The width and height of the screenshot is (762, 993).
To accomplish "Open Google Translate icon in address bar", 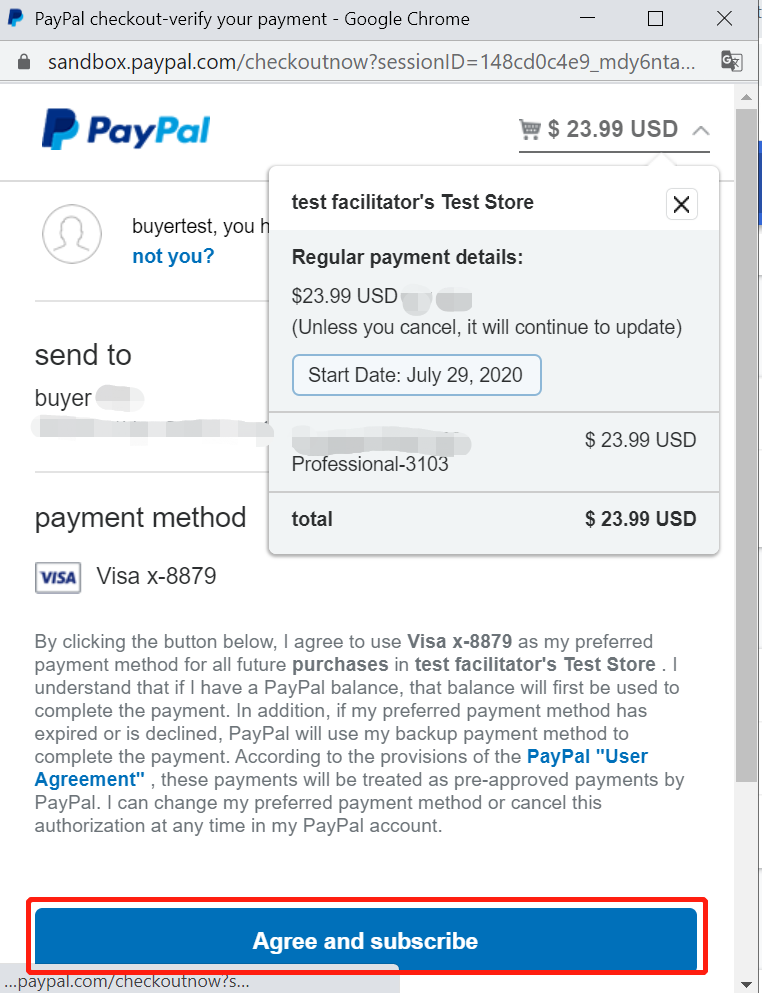I will [731, 61].
